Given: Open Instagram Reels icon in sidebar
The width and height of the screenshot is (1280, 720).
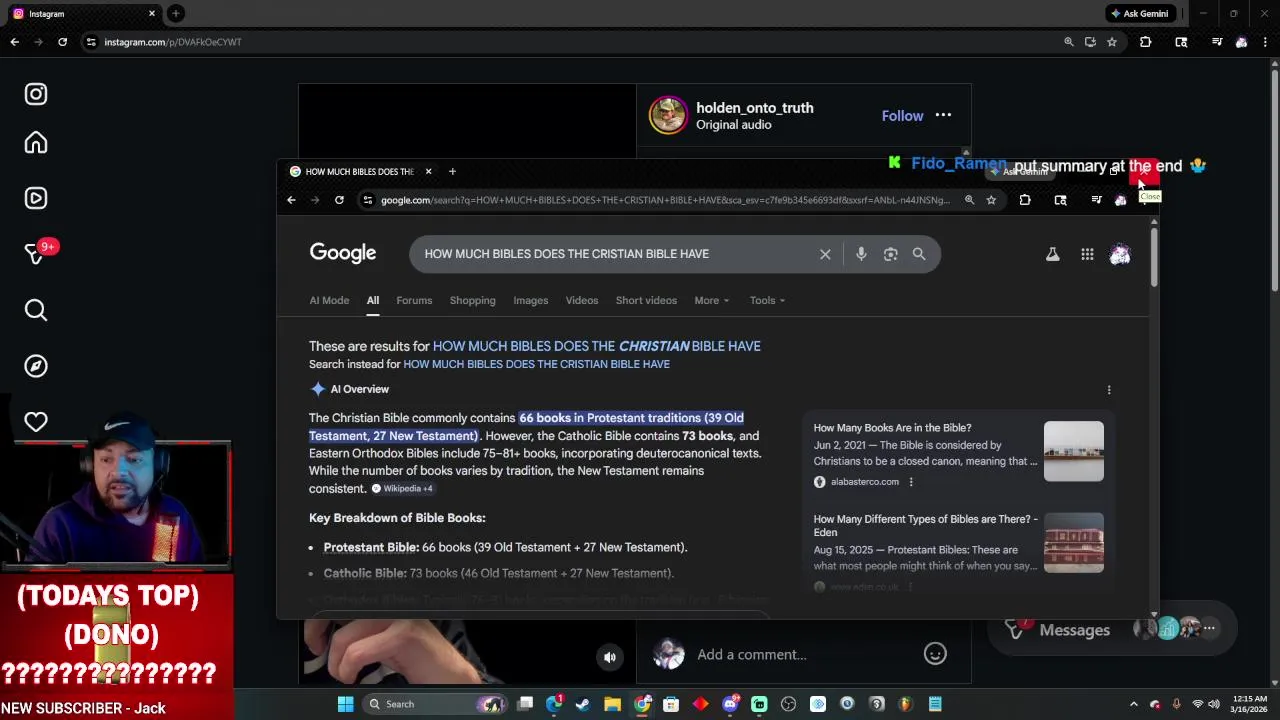Looking at the screenshot, I should coord(36,198).
